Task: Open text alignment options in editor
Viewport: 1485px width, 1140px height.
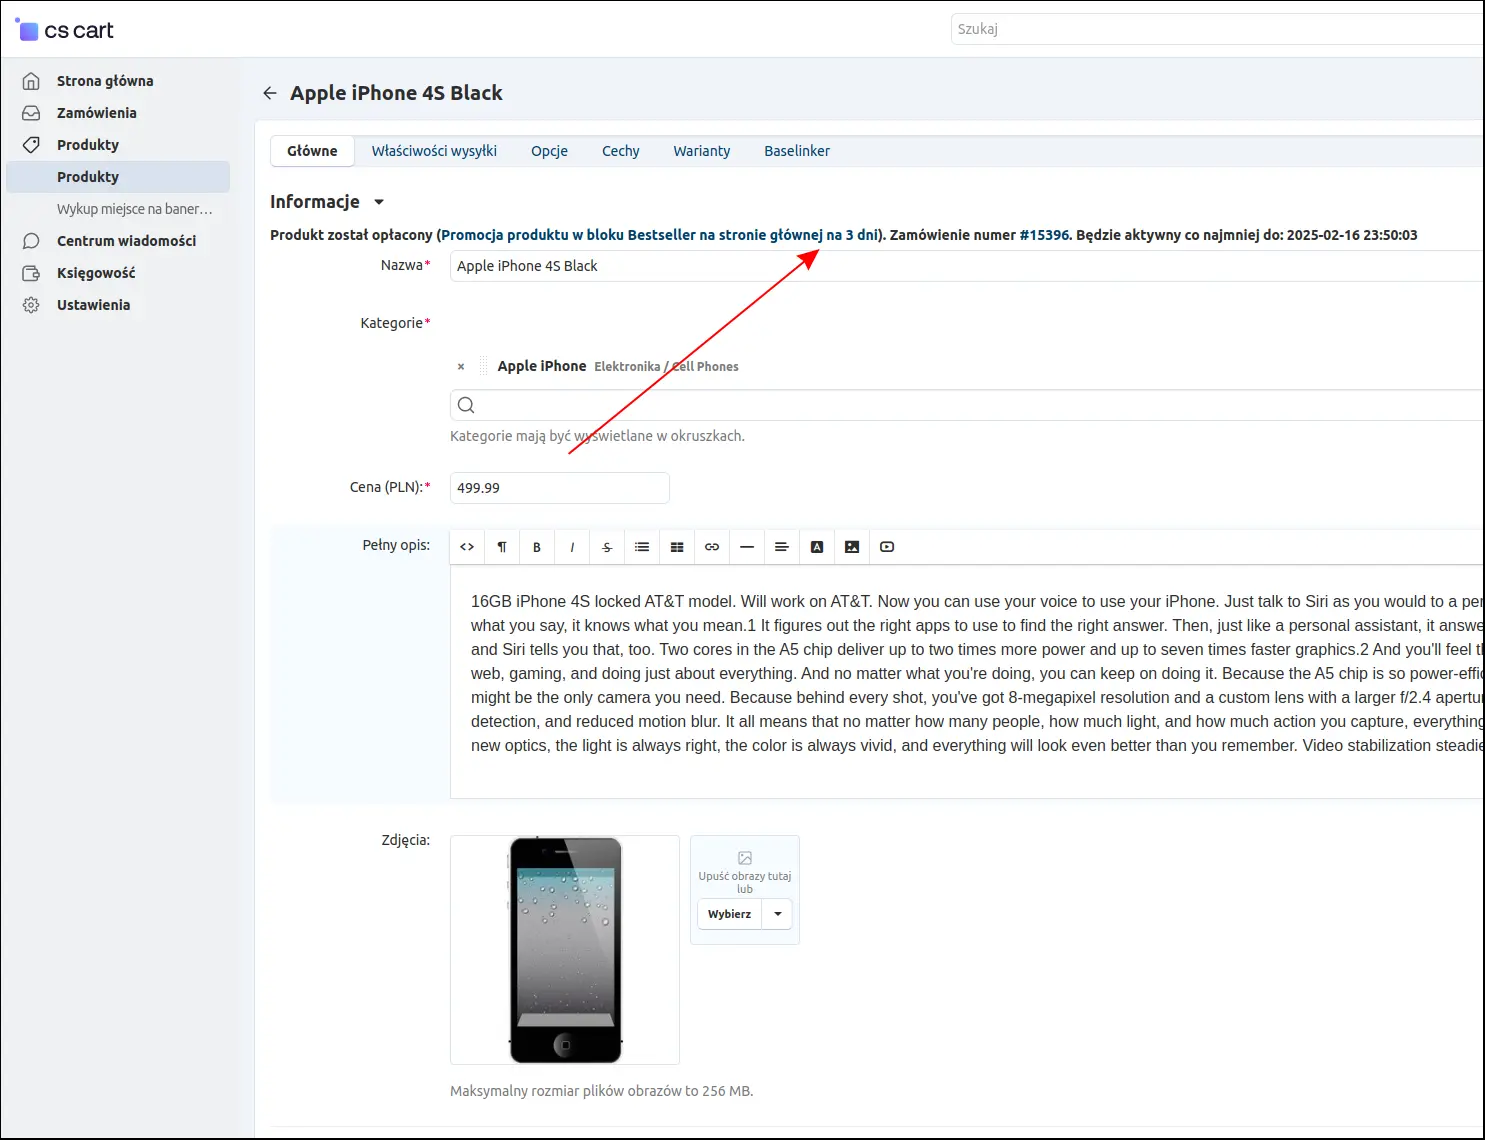Action: pos(782,547)
